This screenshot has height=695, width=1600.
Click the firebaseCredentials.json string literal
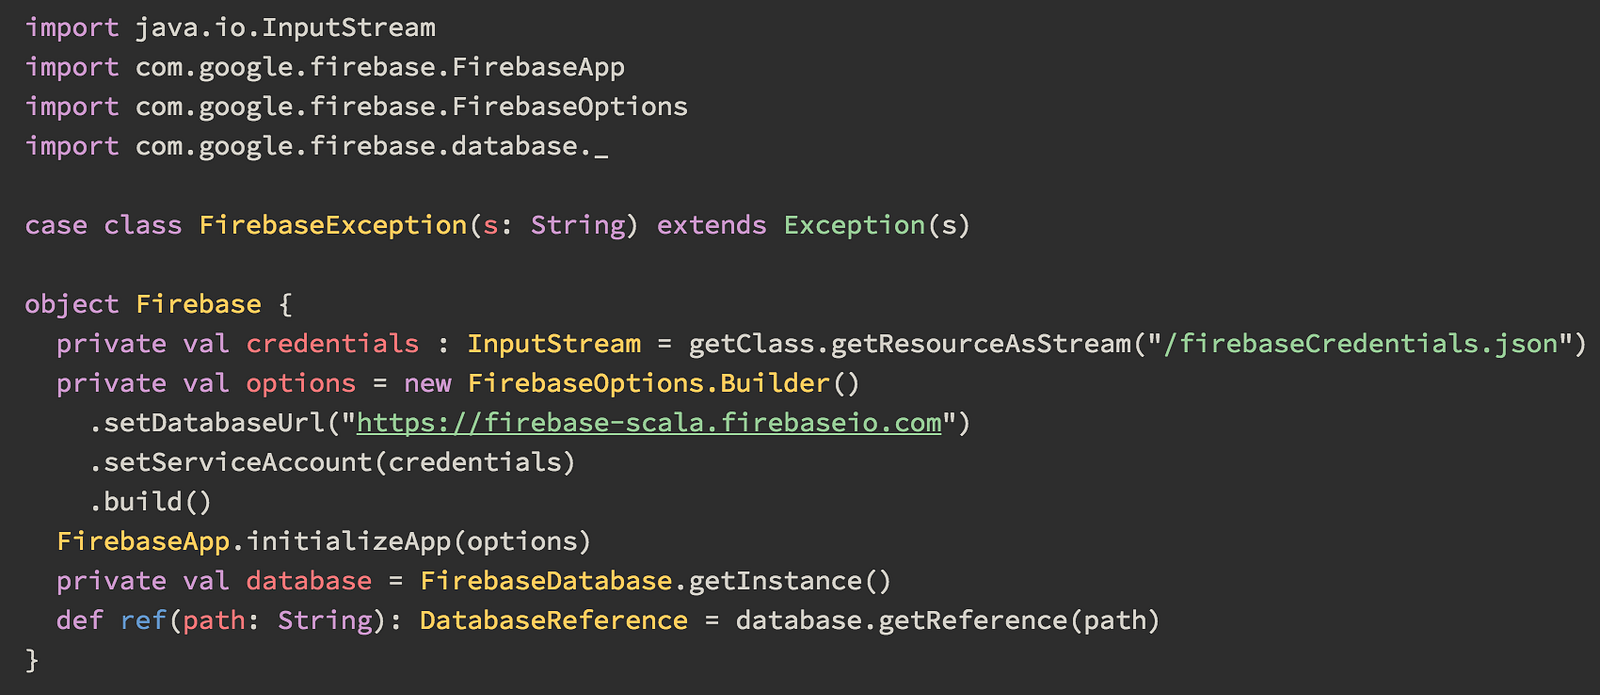tap(1360, 344)
